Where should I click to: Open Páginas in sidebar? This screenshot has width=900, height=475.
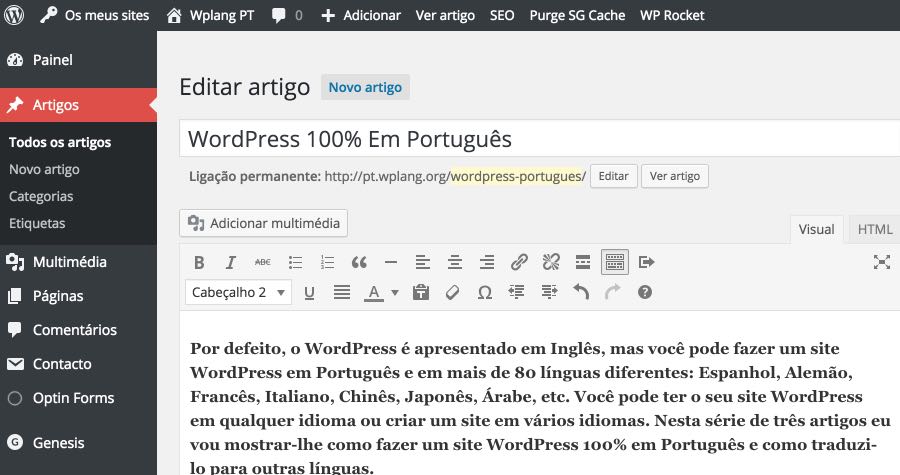click(78, 296)
